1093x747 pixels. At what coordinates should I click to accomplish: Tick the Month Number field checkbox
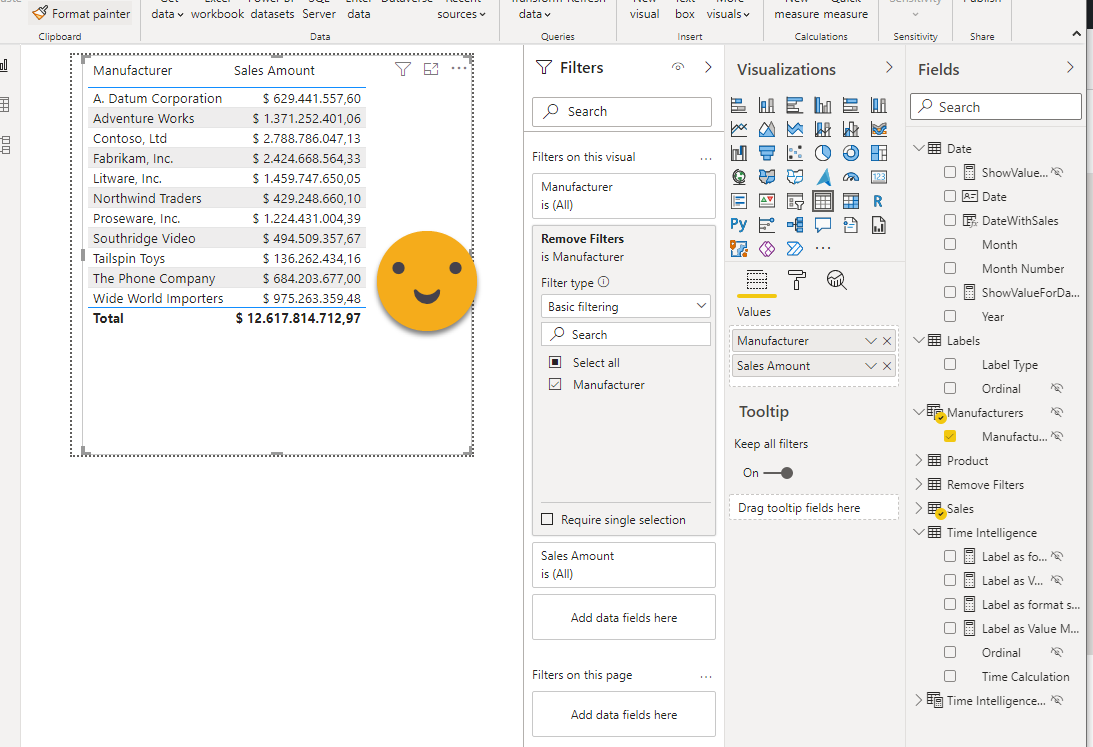[x=950, y=268]
